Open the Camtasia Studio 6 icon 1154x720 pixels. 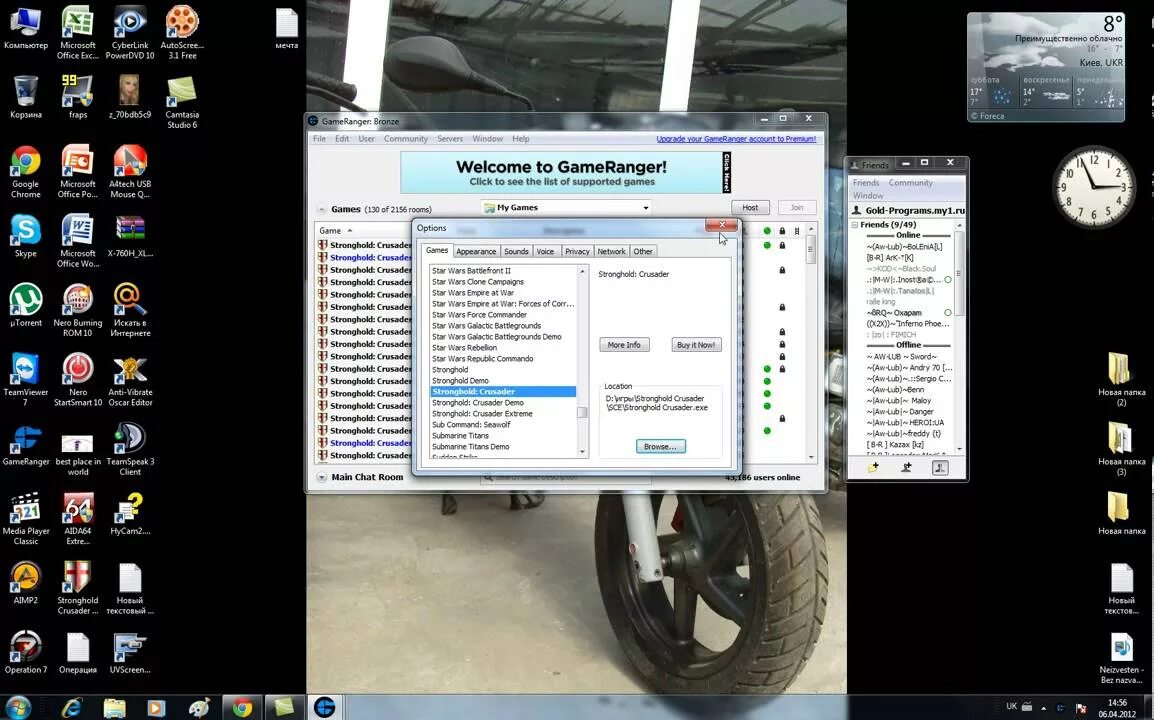pos(182,102)
